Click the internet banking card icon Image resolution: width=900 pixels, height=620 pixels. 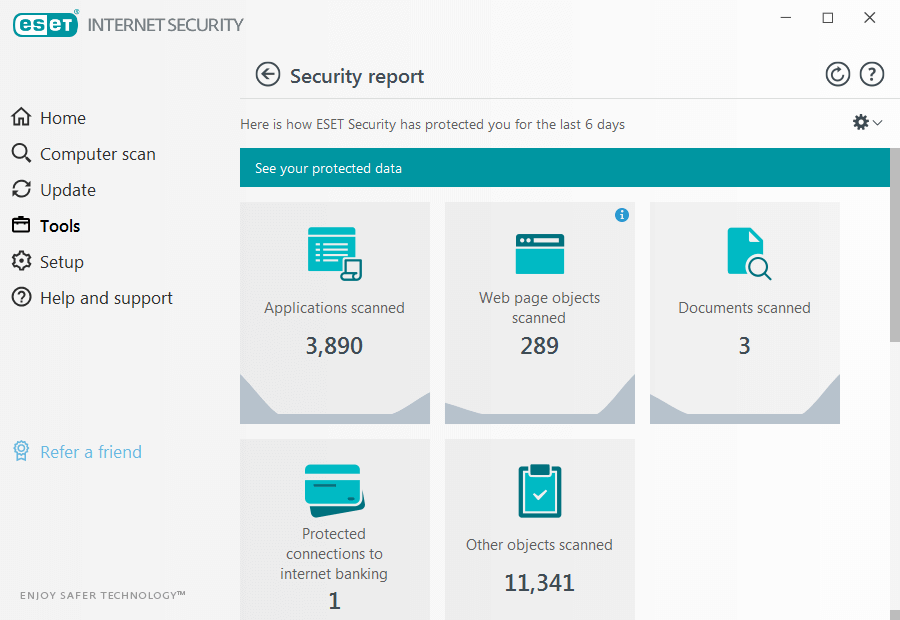(334, 489)
